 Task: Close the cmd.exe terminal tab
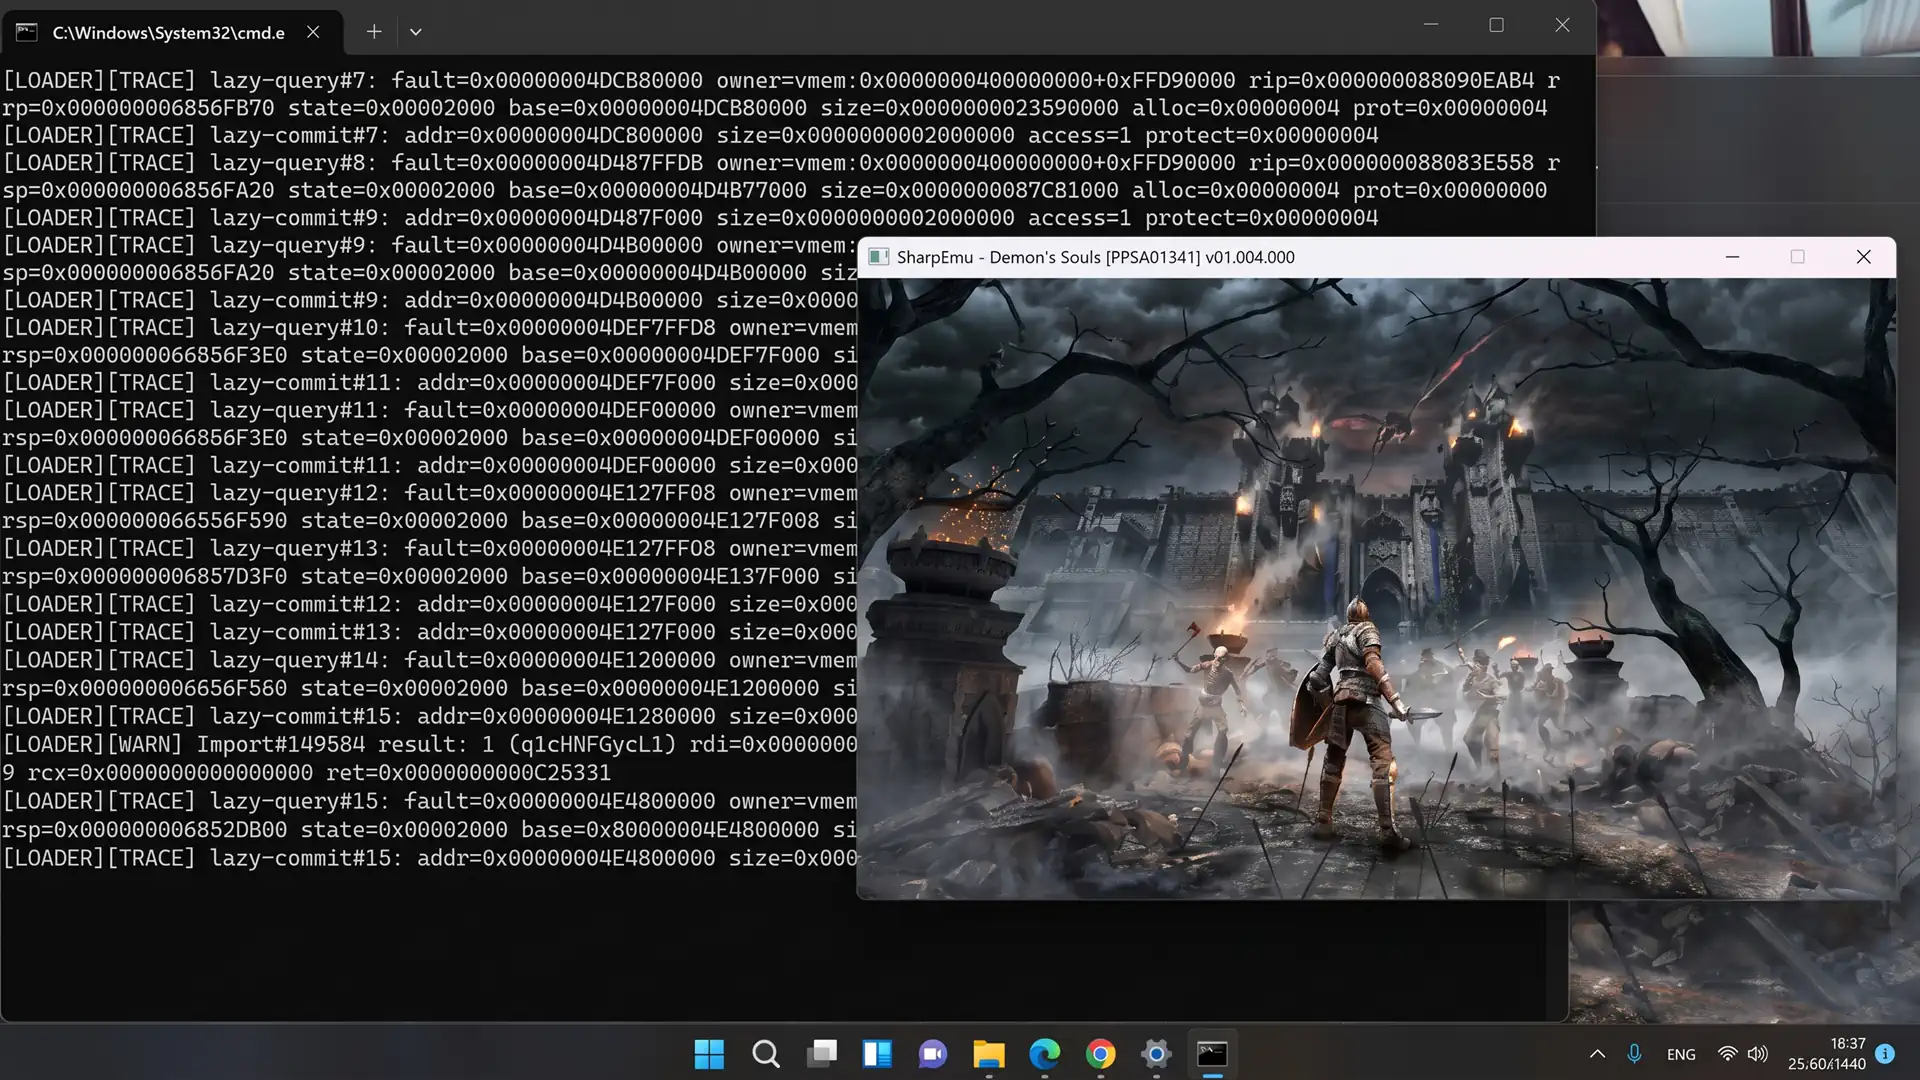[313, 32]
